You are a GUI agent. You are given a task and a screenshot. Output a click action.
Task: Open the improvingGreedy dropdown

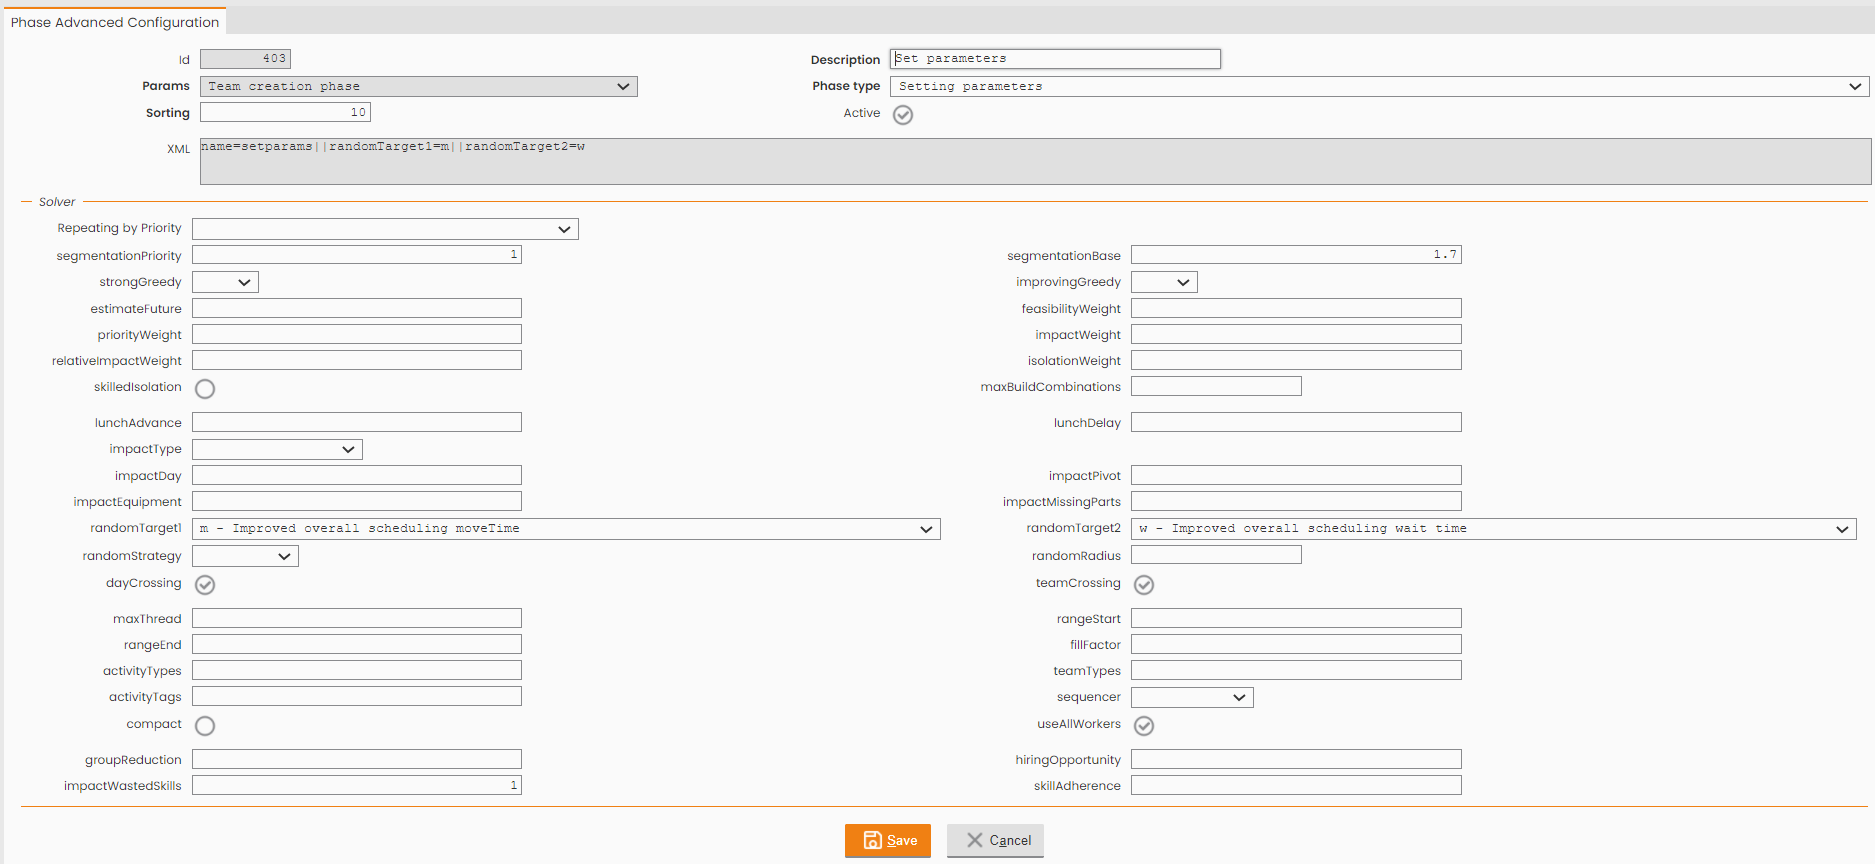point(1164,282)
